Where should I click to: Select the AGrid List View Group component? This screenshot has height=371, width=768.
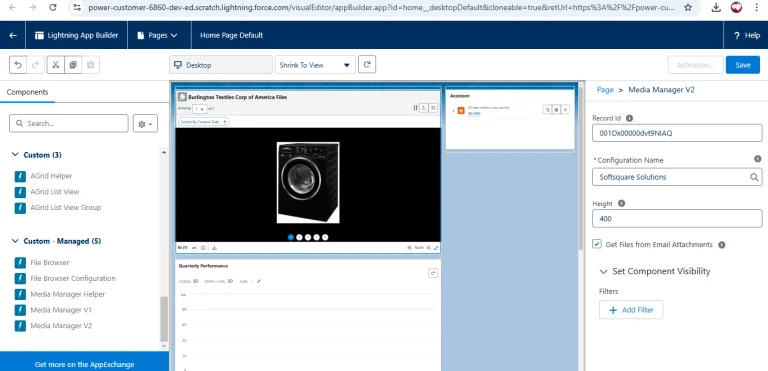click(x=66, y=207)
